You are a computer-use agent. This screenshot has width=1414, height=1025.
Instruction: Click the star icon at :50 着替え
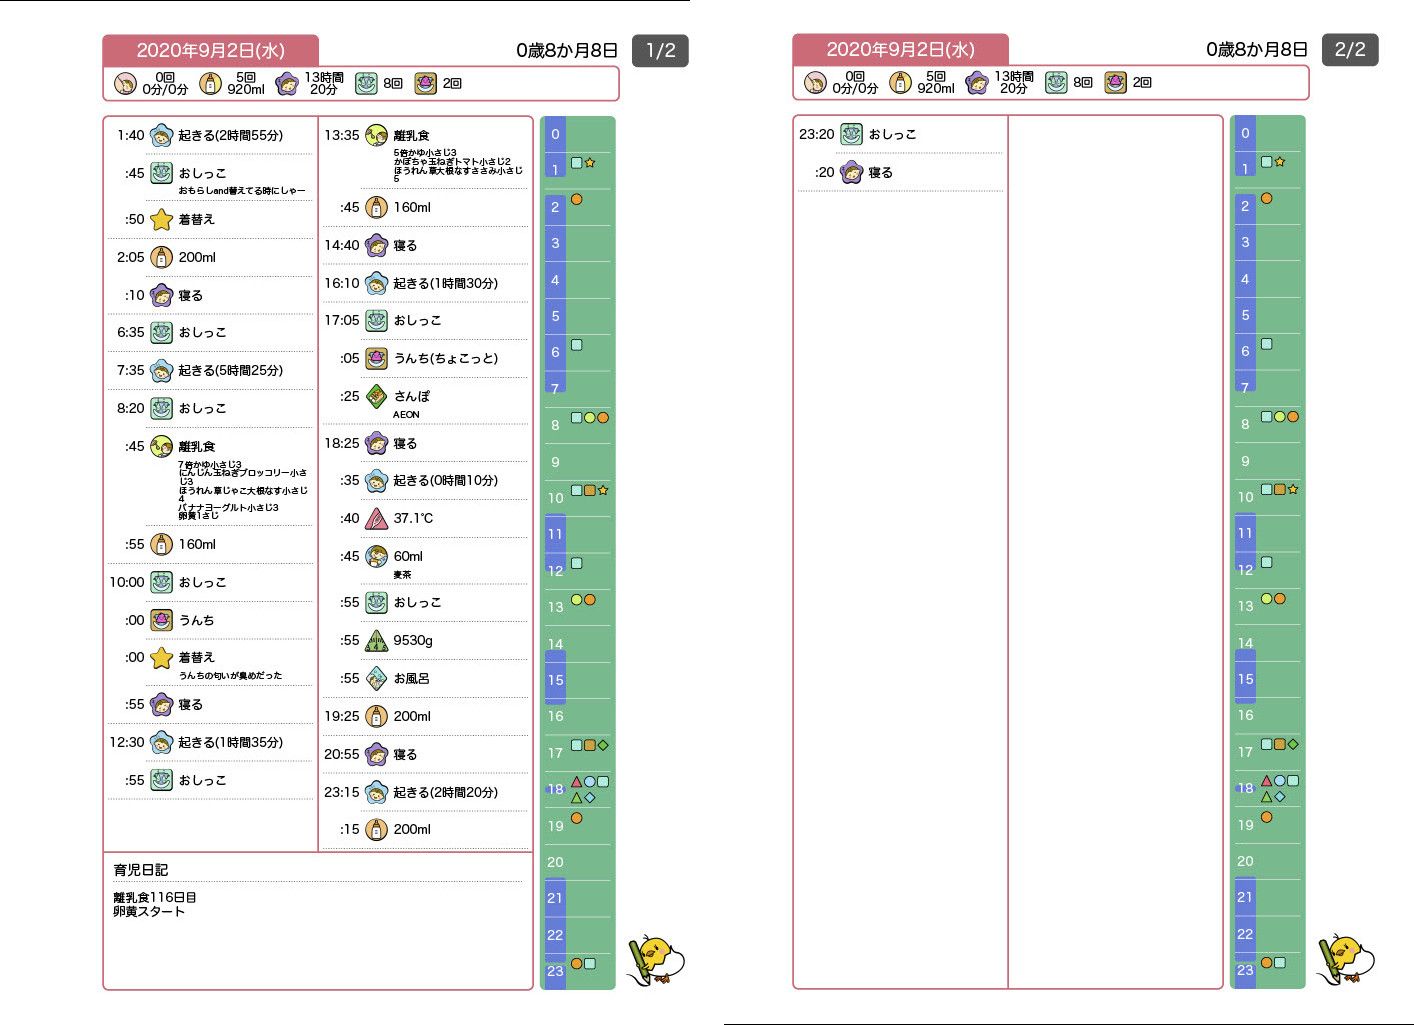tap(162, 219)
